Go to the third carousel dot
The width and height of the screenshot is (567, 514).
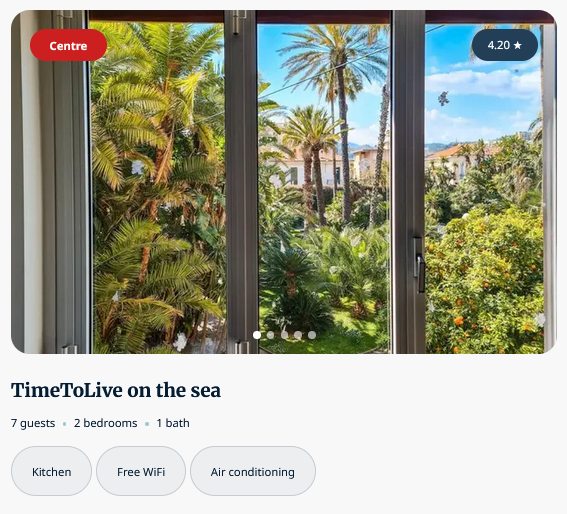pos(284,335)
